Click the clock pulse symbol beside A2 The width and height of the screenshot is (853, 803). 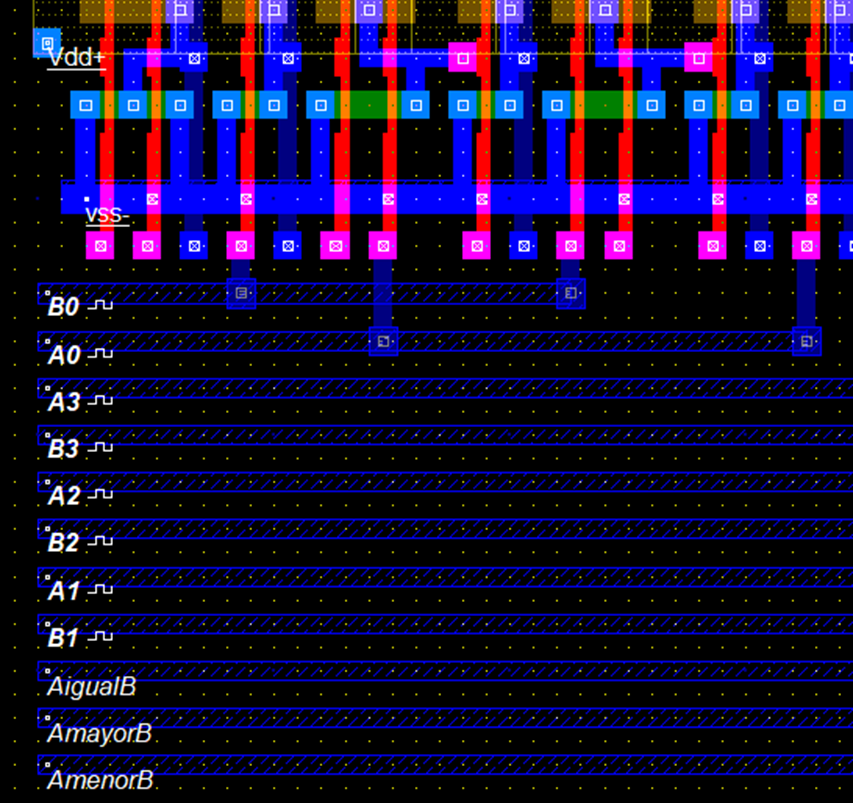pyautogui.click(x=101, y=493)
